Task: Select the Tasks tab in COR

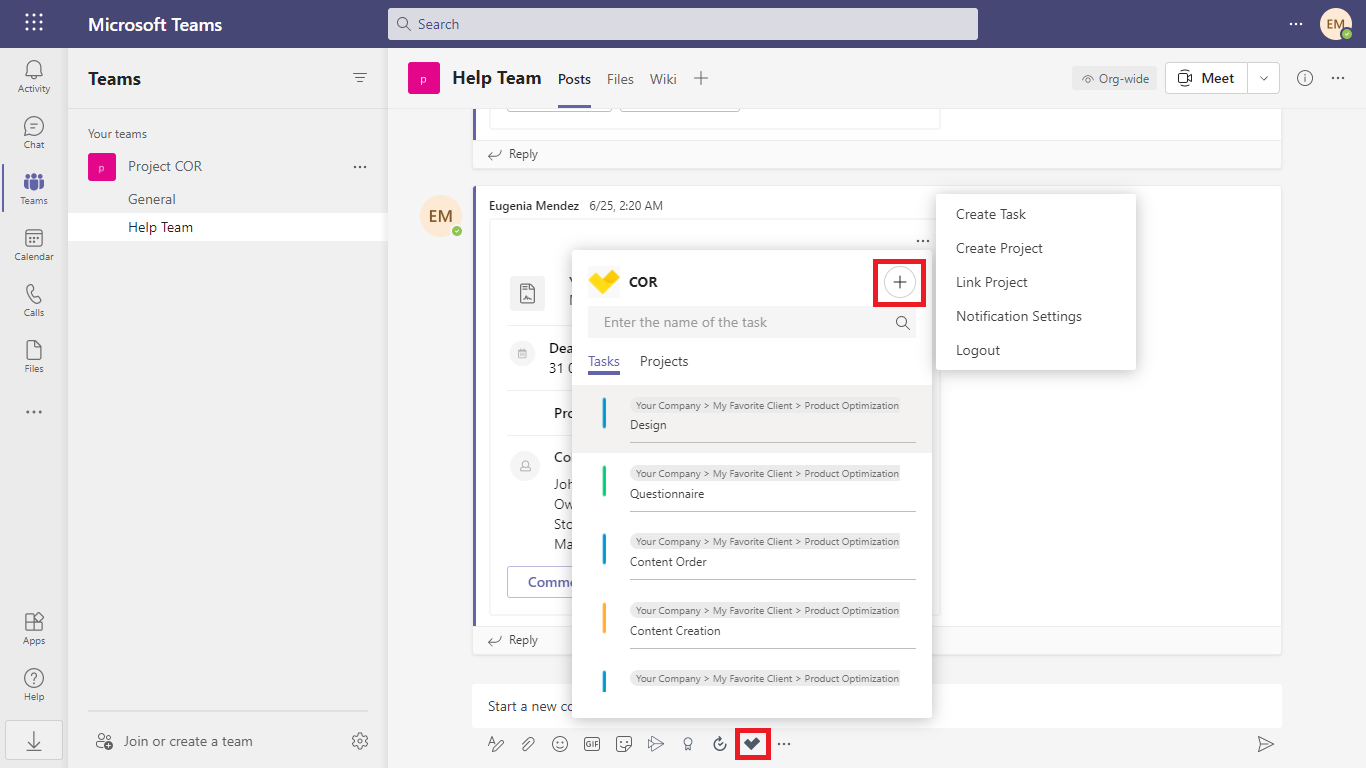Action: (x=604, y=362)
